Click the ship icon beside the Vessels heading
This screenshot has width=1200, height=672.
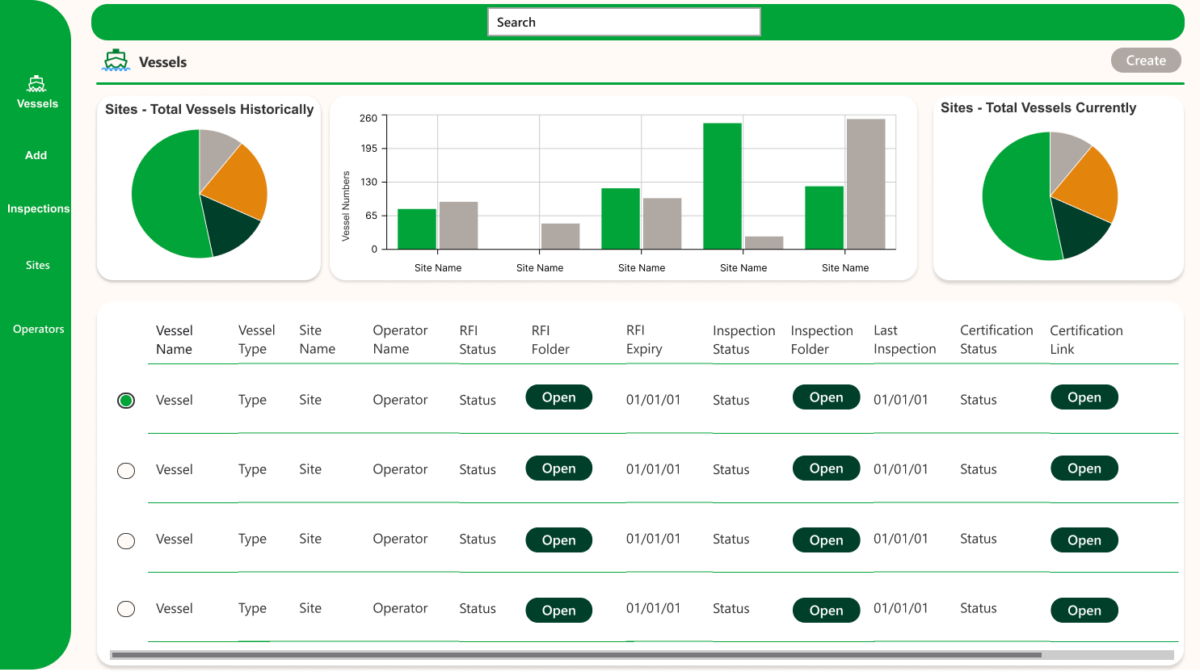coord(114,60)
